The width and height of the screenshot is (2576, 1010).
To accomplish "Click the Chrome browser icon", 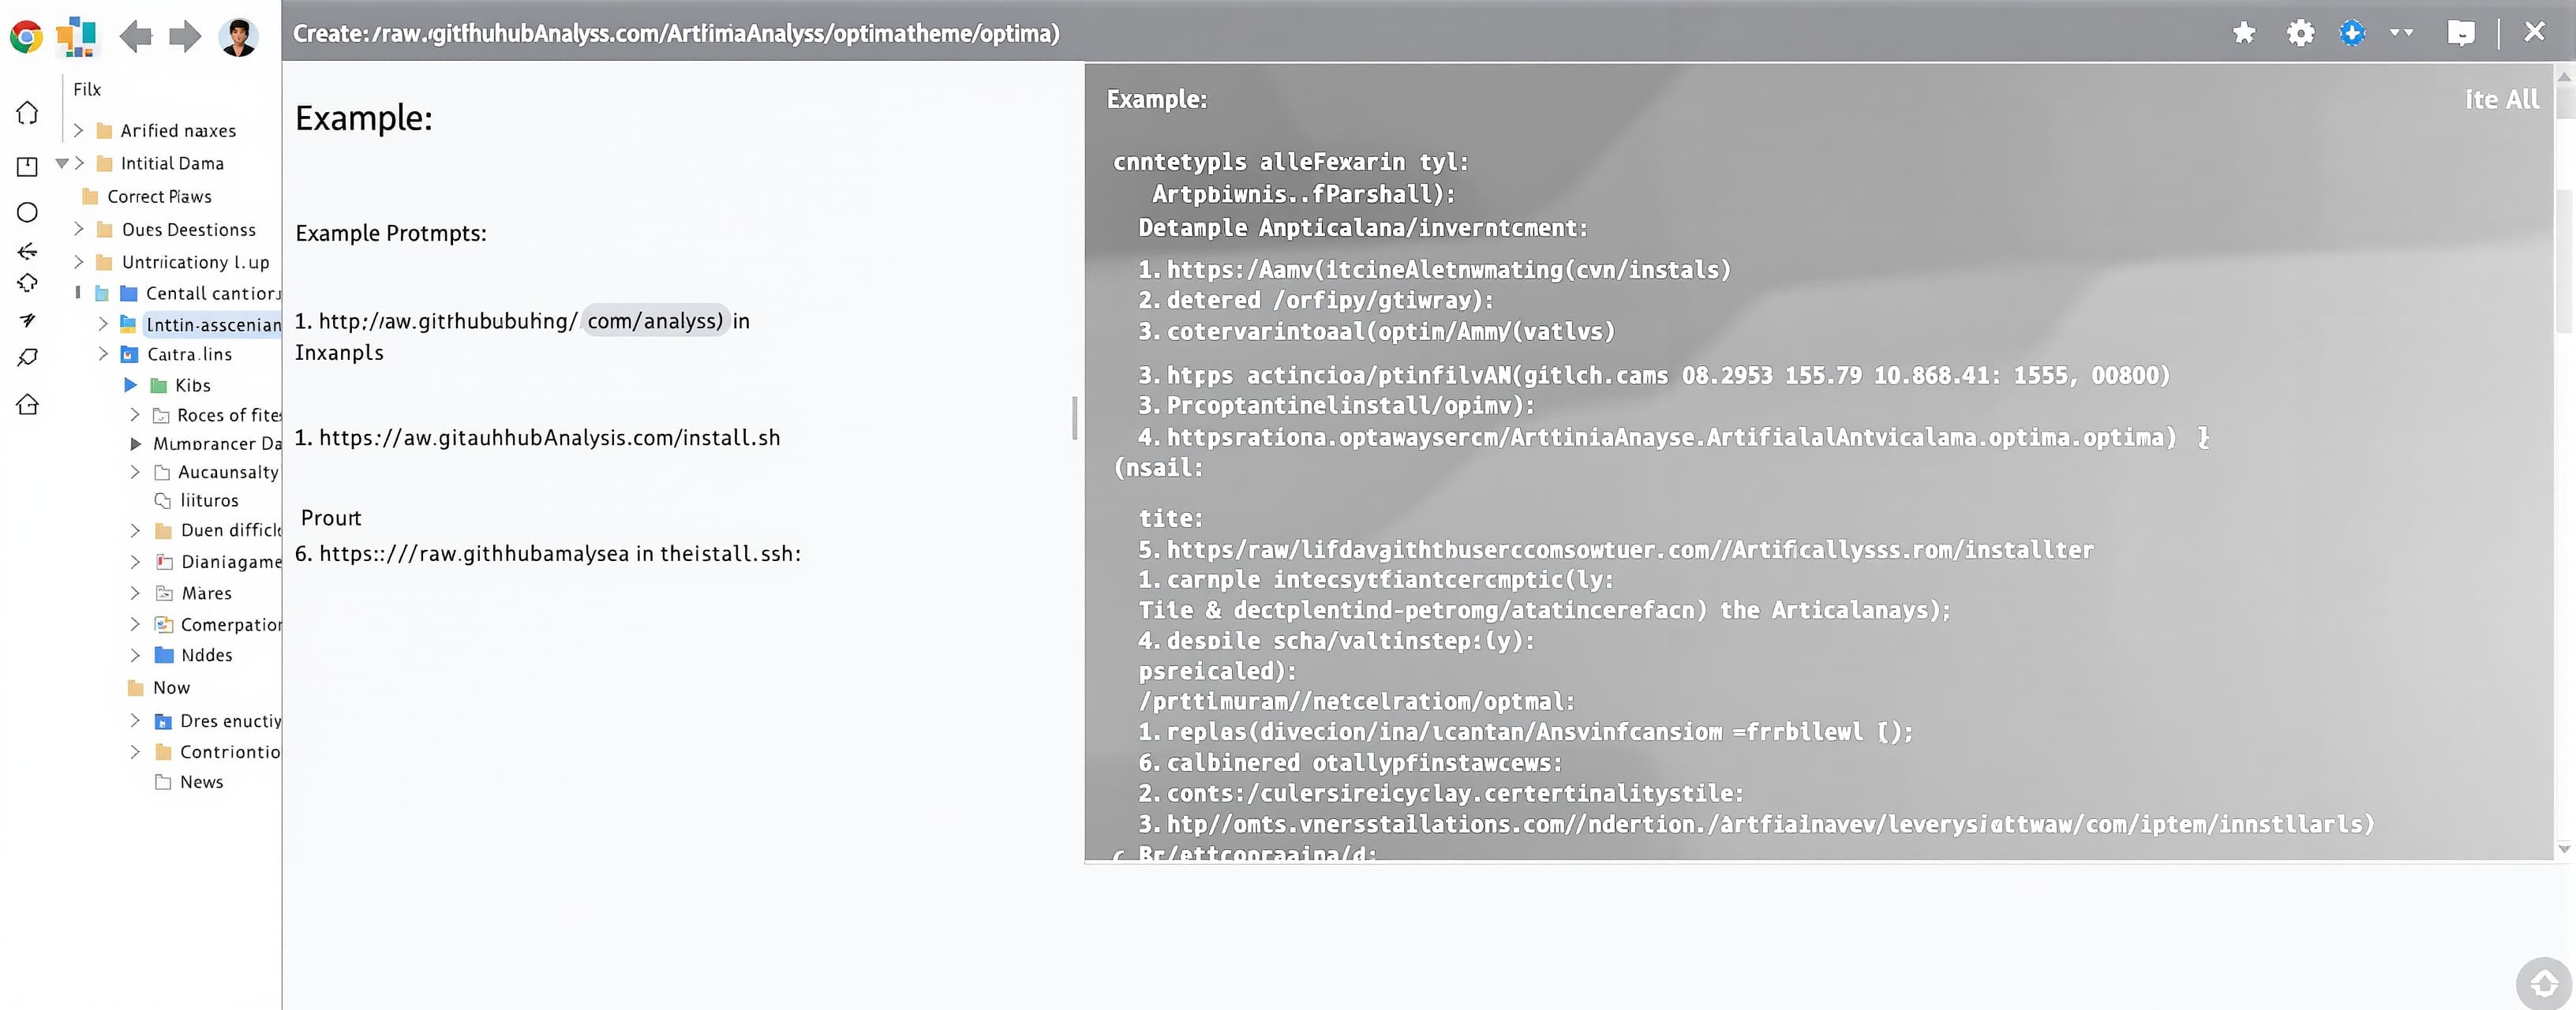I will (26, 37).
